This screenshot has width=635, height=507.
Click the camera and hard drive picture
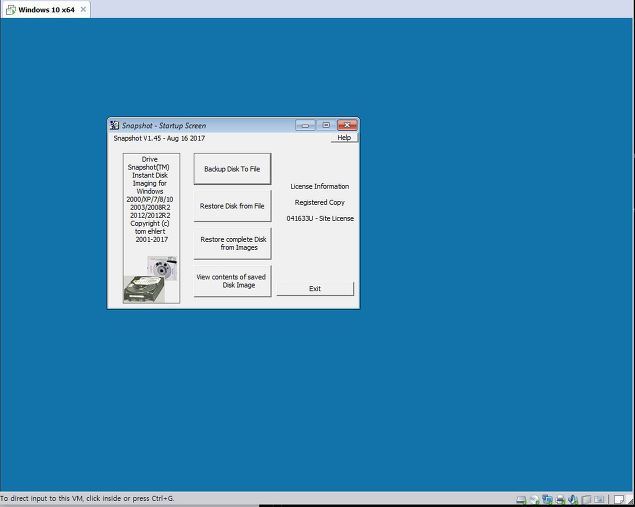tap(151, 279)
